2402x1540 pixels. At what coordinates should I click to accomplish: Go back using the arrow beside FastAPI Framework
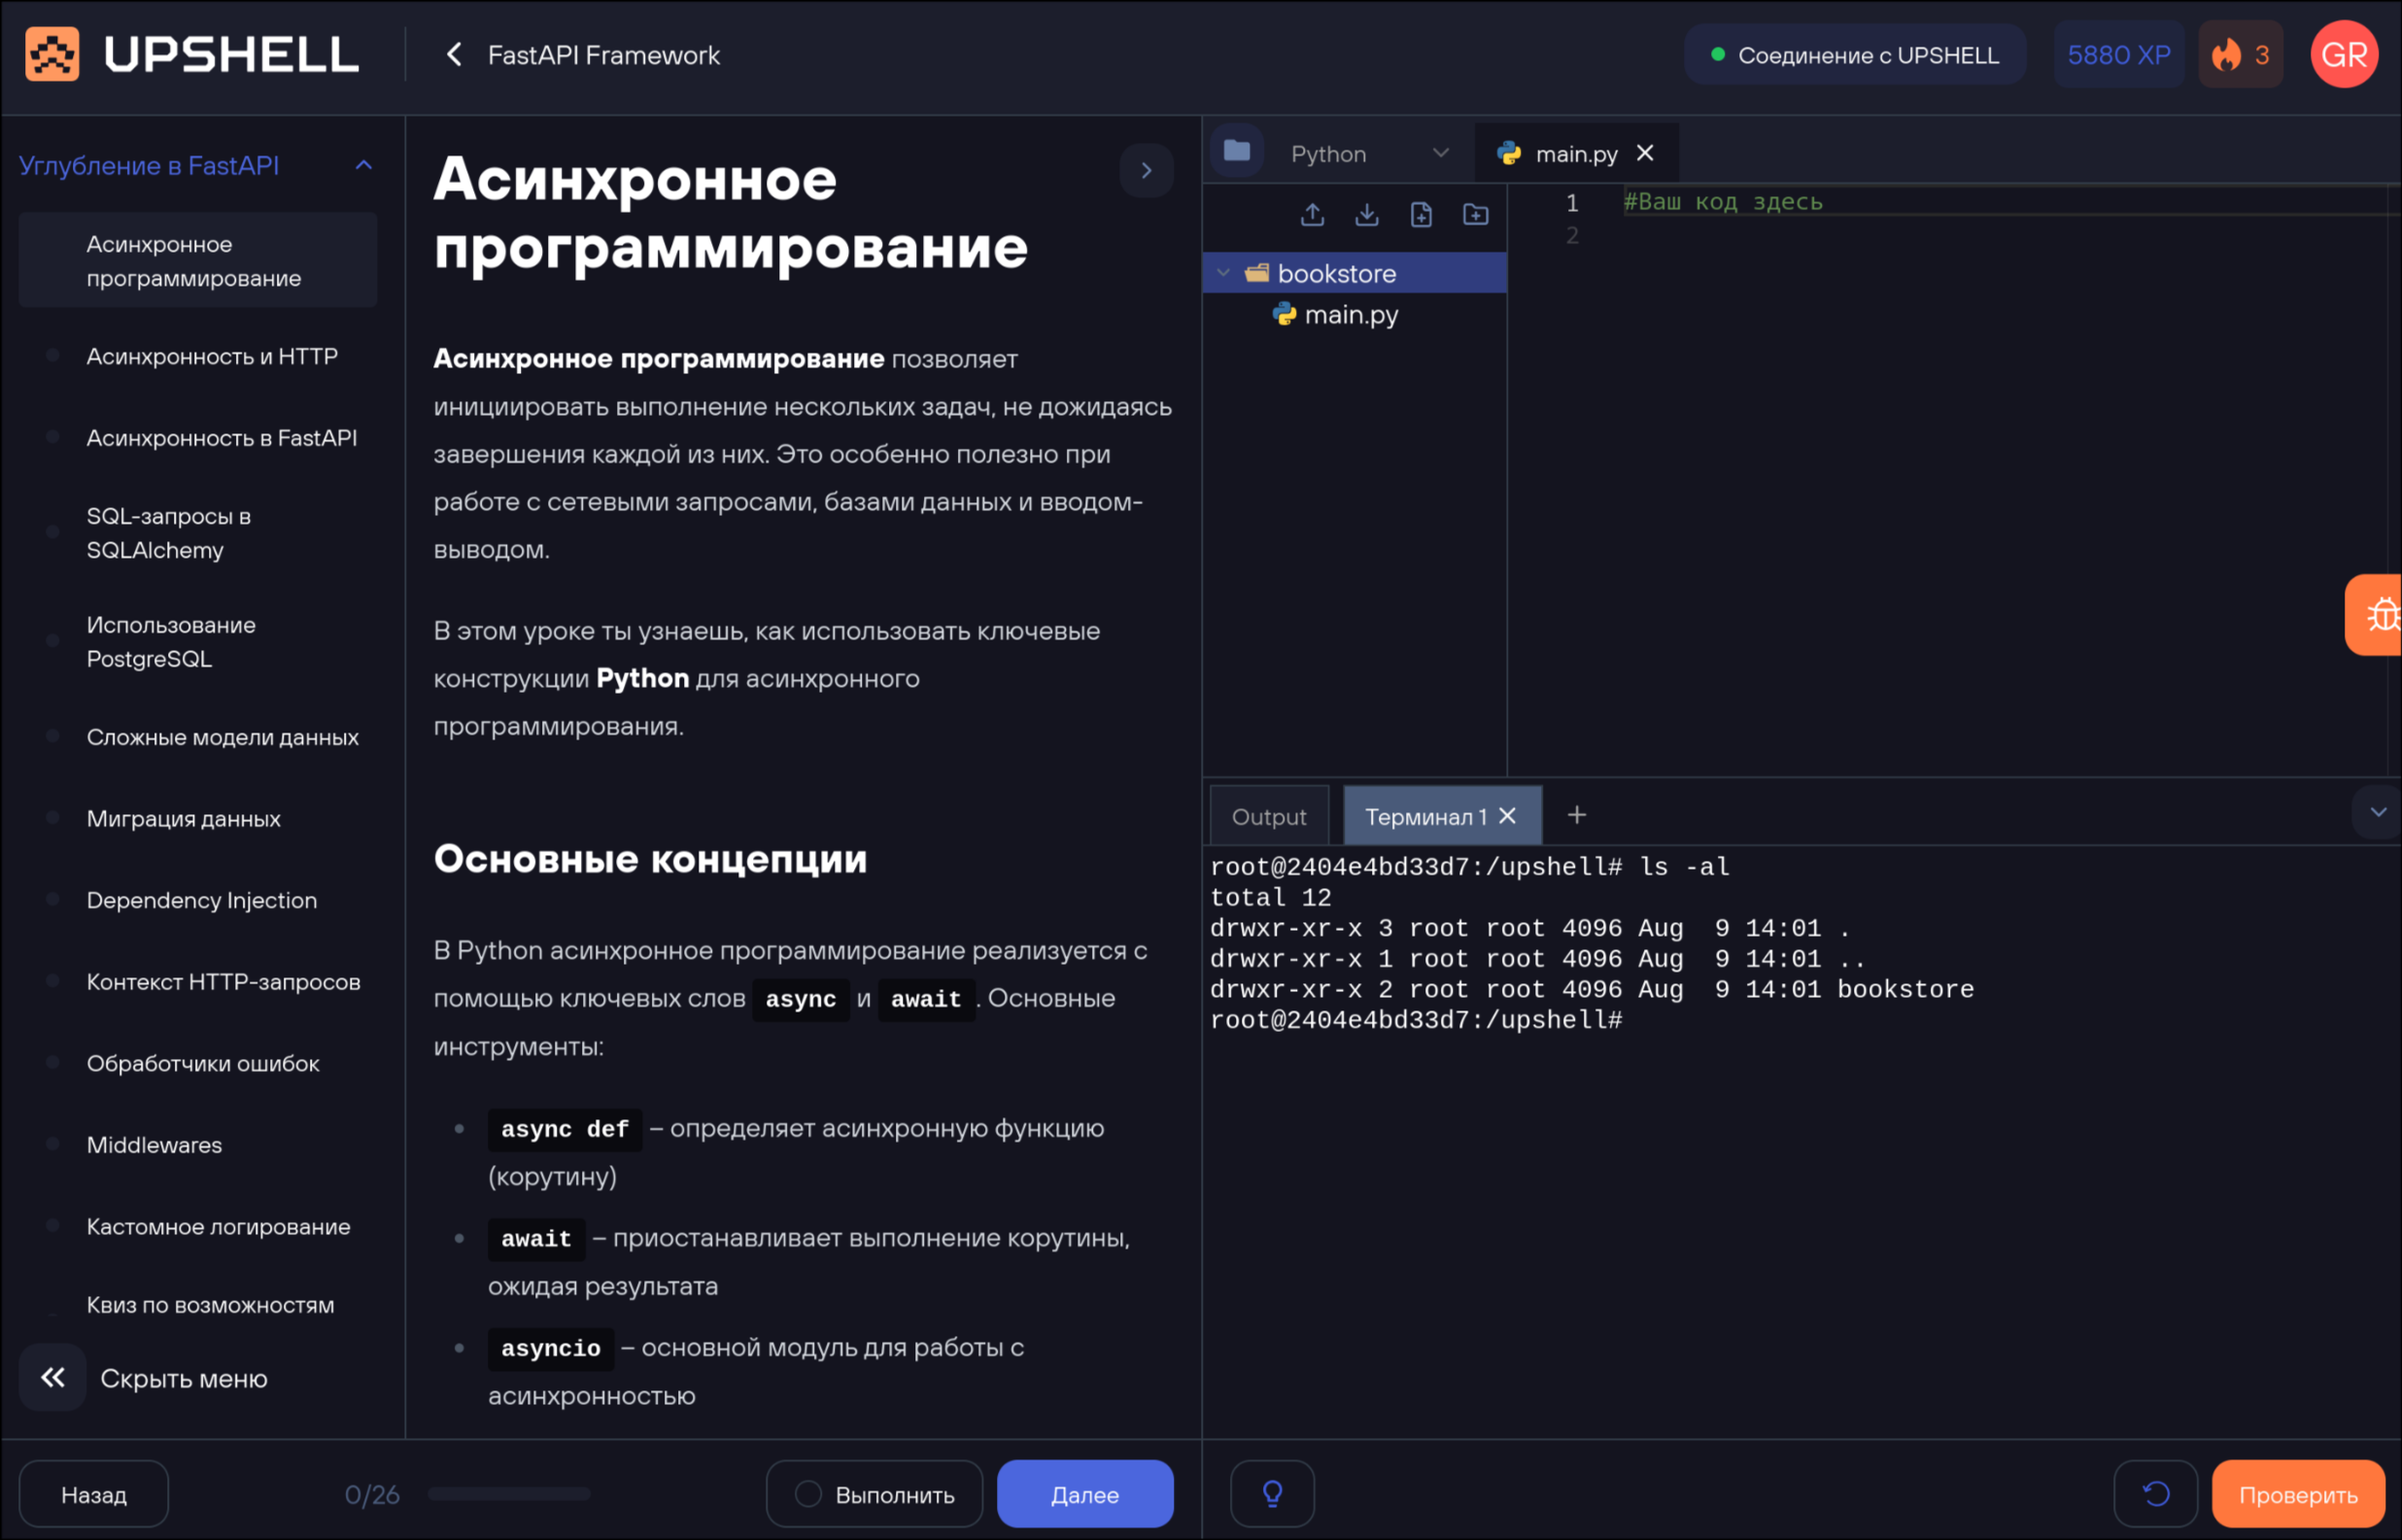[454, 55]
